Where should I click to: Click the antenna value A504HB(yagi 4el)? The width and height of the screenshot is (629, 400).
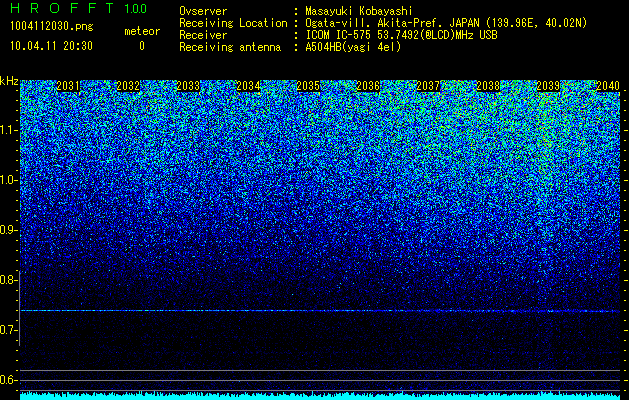coord(353,47)
